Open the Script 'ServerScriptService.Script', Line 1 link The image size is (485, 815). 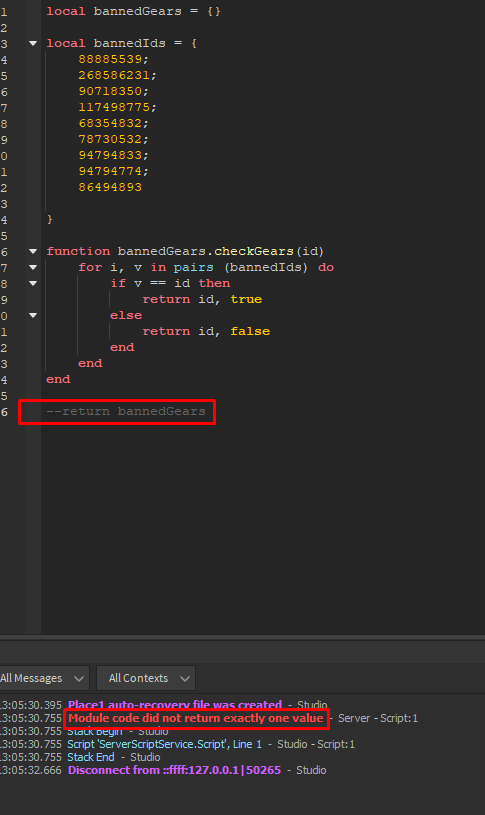click(165, 744)
